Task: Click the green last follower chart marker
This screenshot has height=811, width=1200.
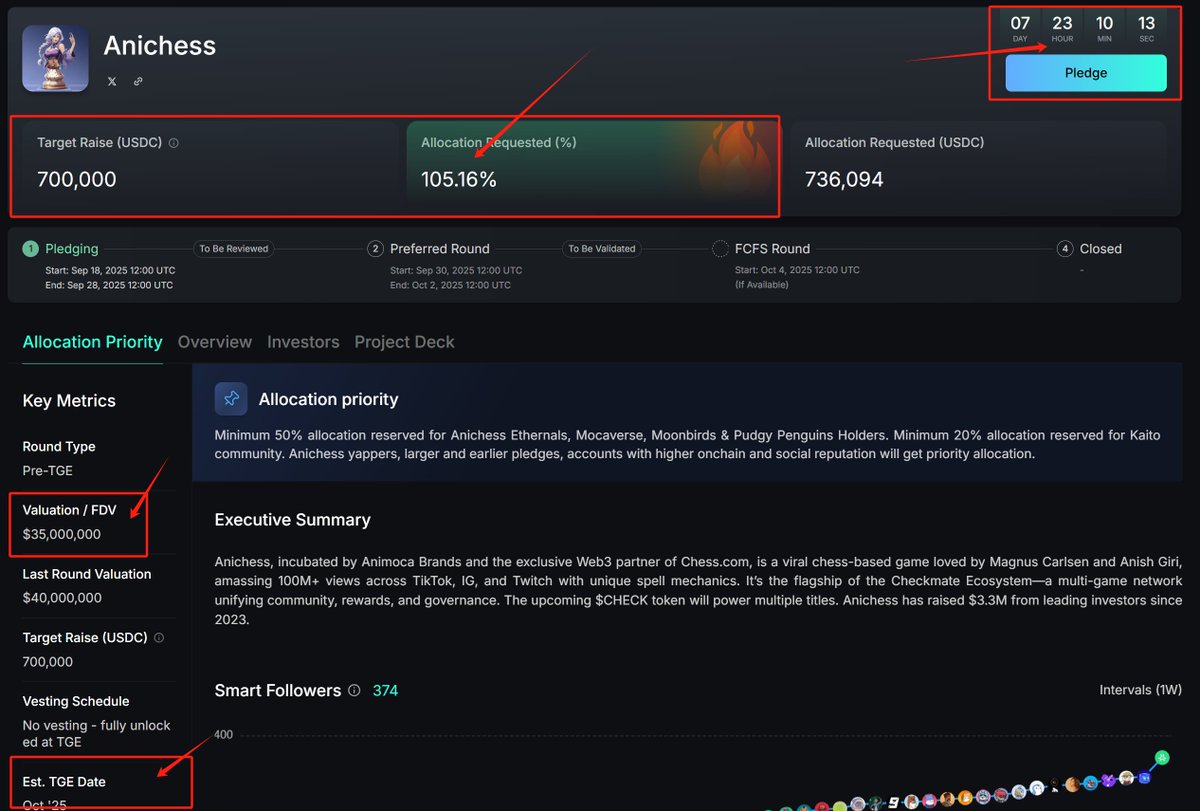Action: point(1161,757)
